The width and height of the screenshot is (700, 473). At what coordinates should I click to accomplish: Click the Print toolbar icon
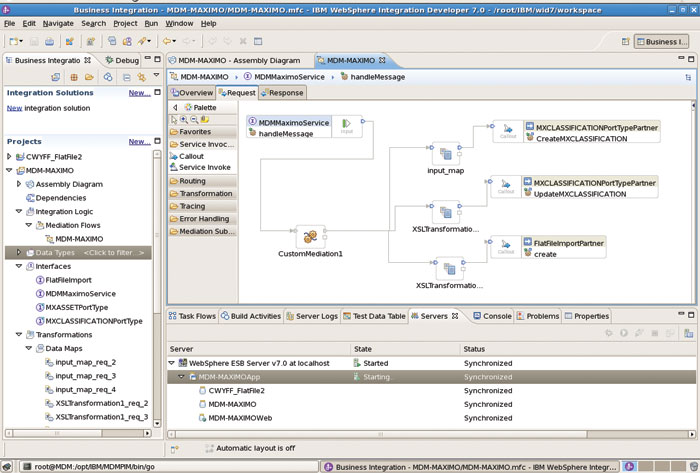click(x=49, y=41)
